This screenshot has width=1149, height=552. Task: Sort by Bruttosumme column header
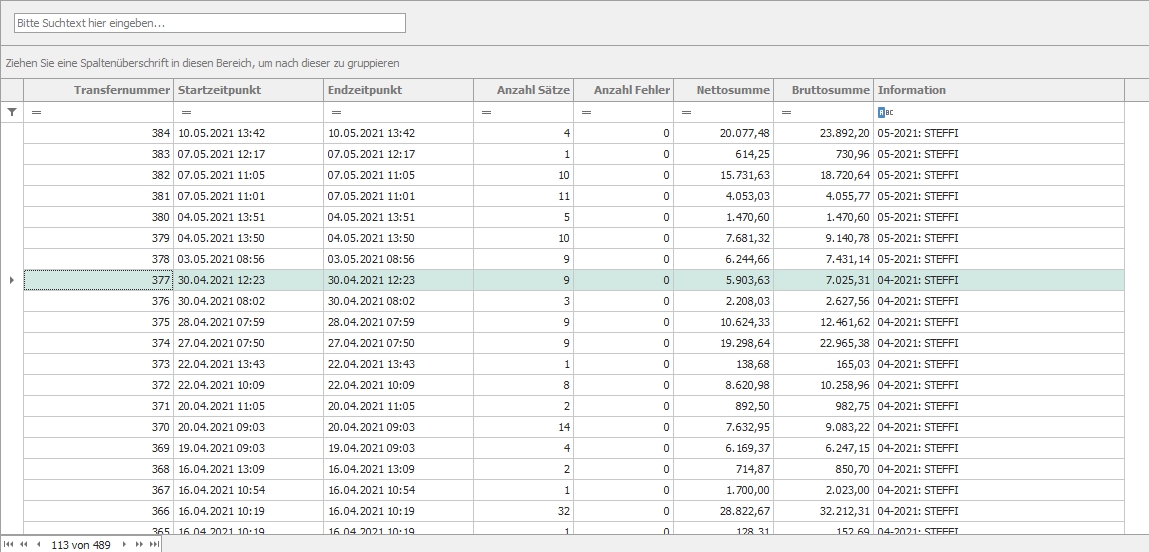tap(823, 90)
